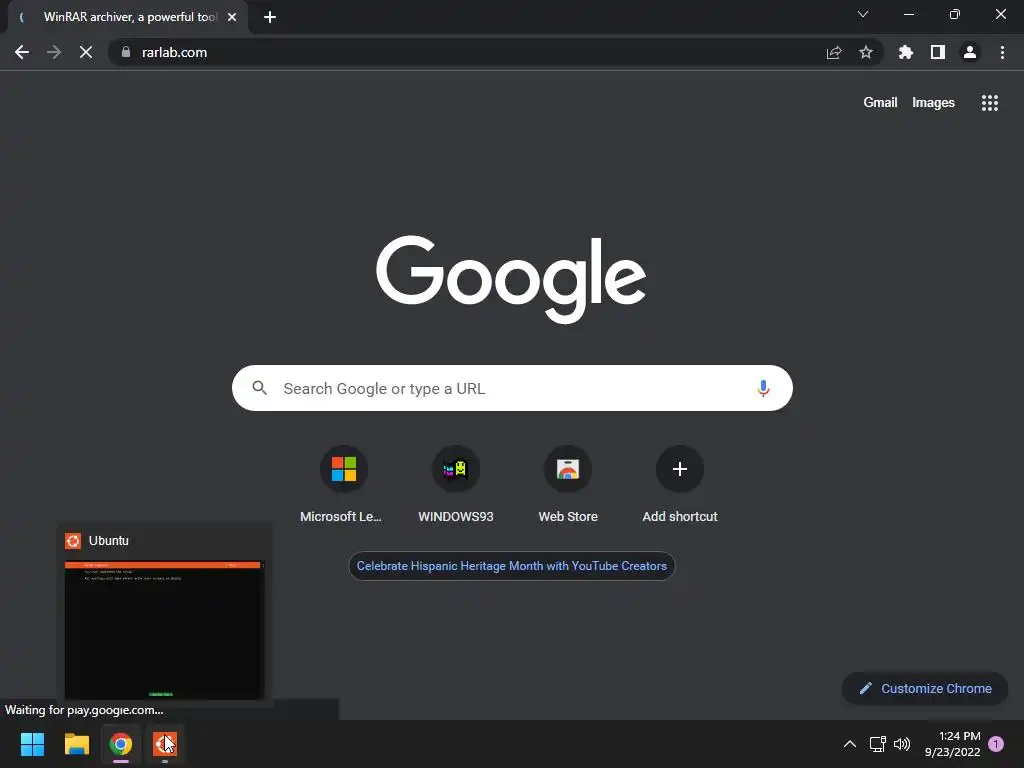Open the Chrome profile avatar

click(970, 52)
